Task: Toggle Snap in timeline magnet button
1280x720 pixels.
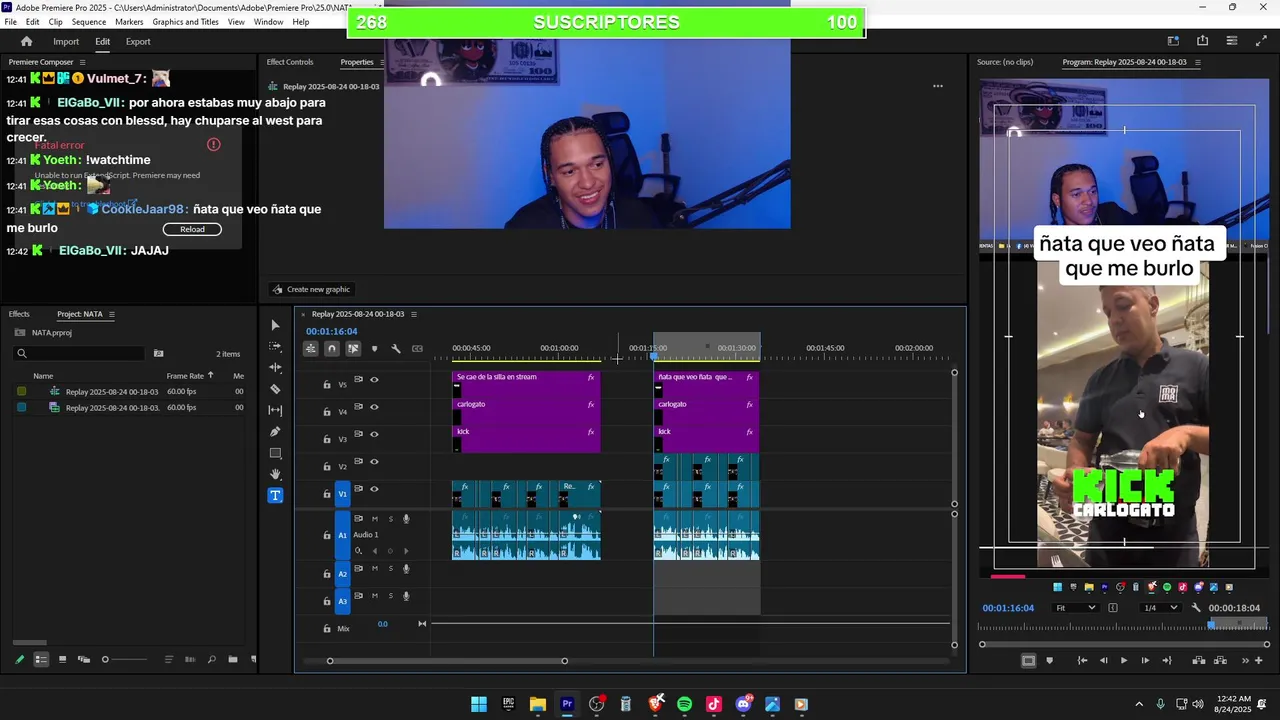Action: (332, 348)
